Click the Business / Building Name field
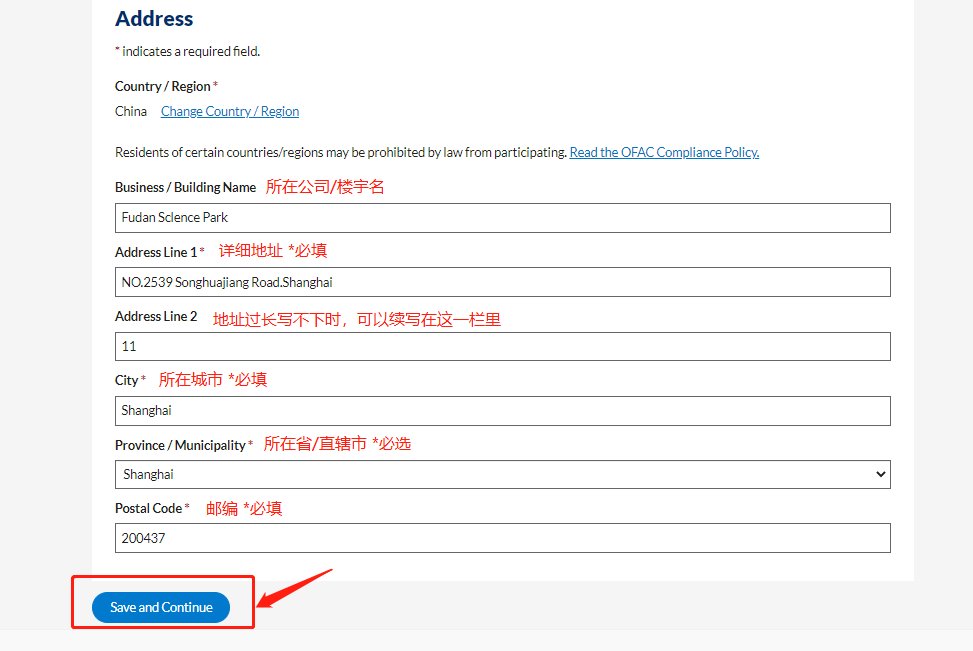This screenshot has width=973, height=651. (503, 218)
